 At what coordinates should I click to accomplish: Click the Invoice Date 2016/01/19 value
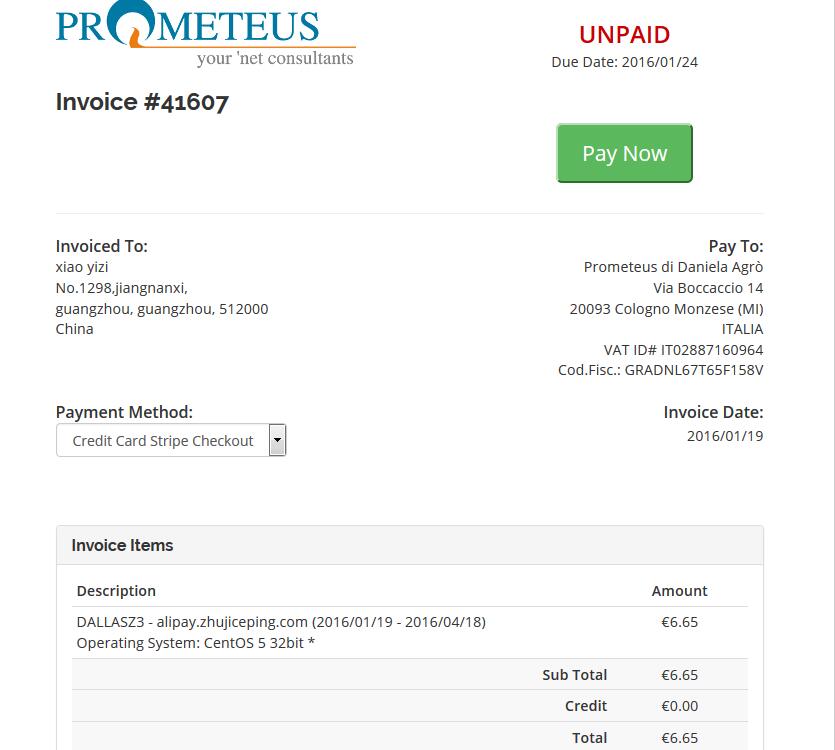tap(725, 436)
